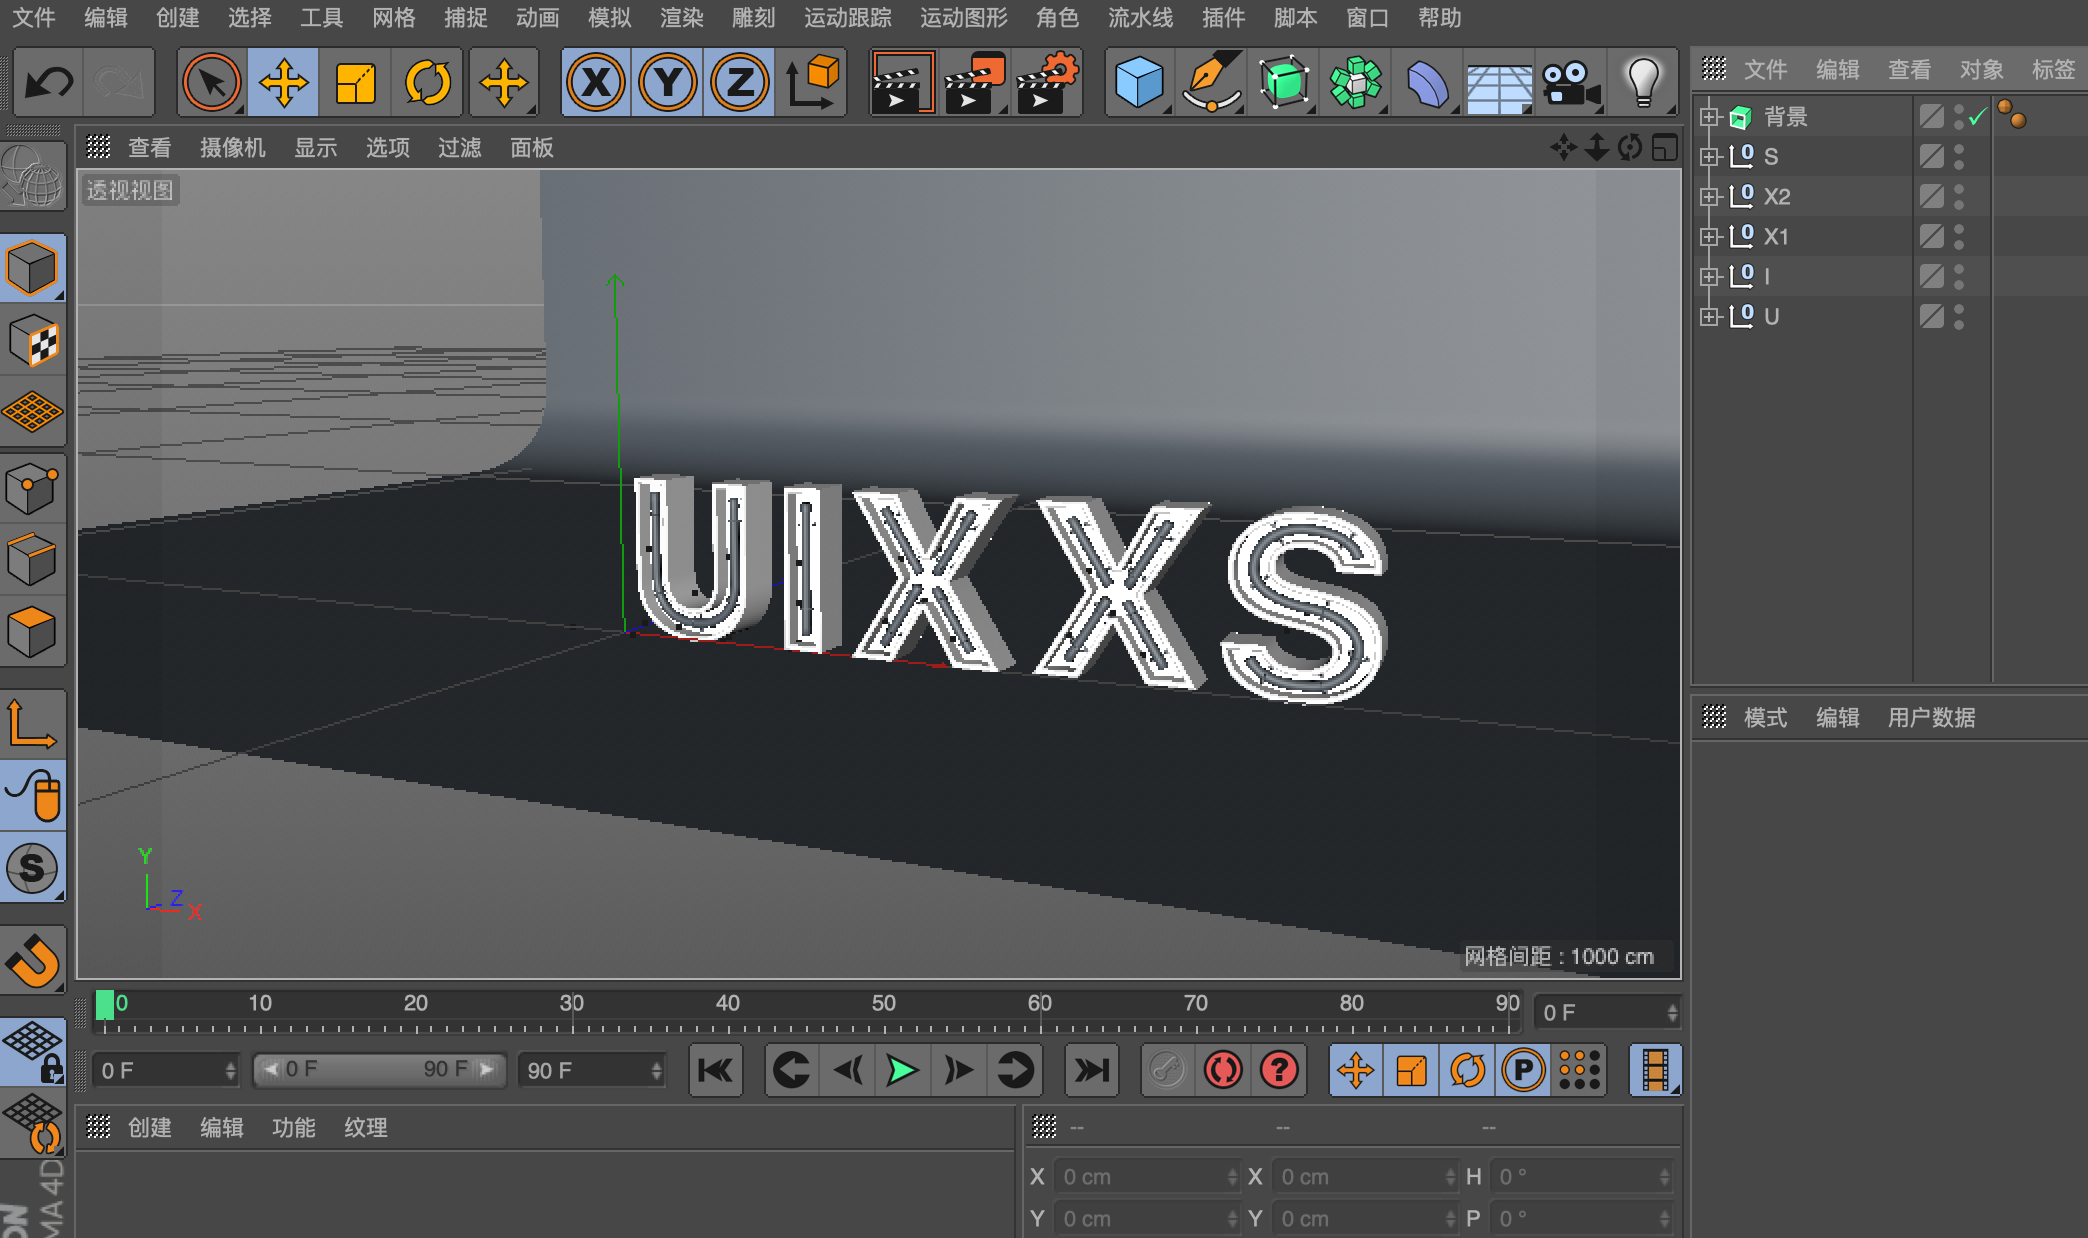Click the Scale tool icon
This screenshot has height=1238, width=2088.
pos(355,83)
